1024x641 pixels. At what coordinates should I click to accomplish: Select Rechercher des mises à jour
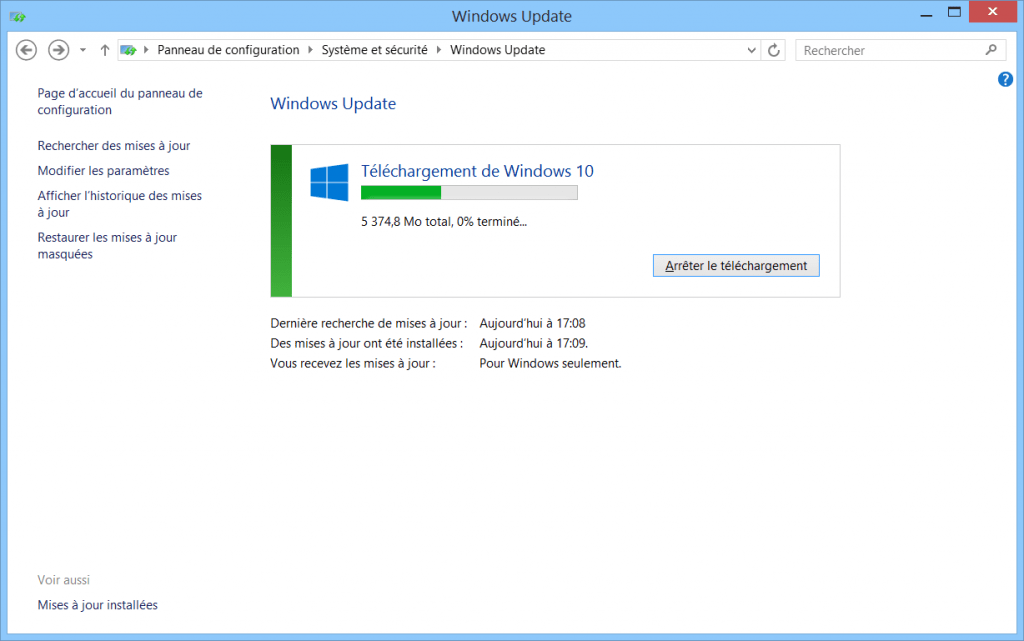pos(114,146)
